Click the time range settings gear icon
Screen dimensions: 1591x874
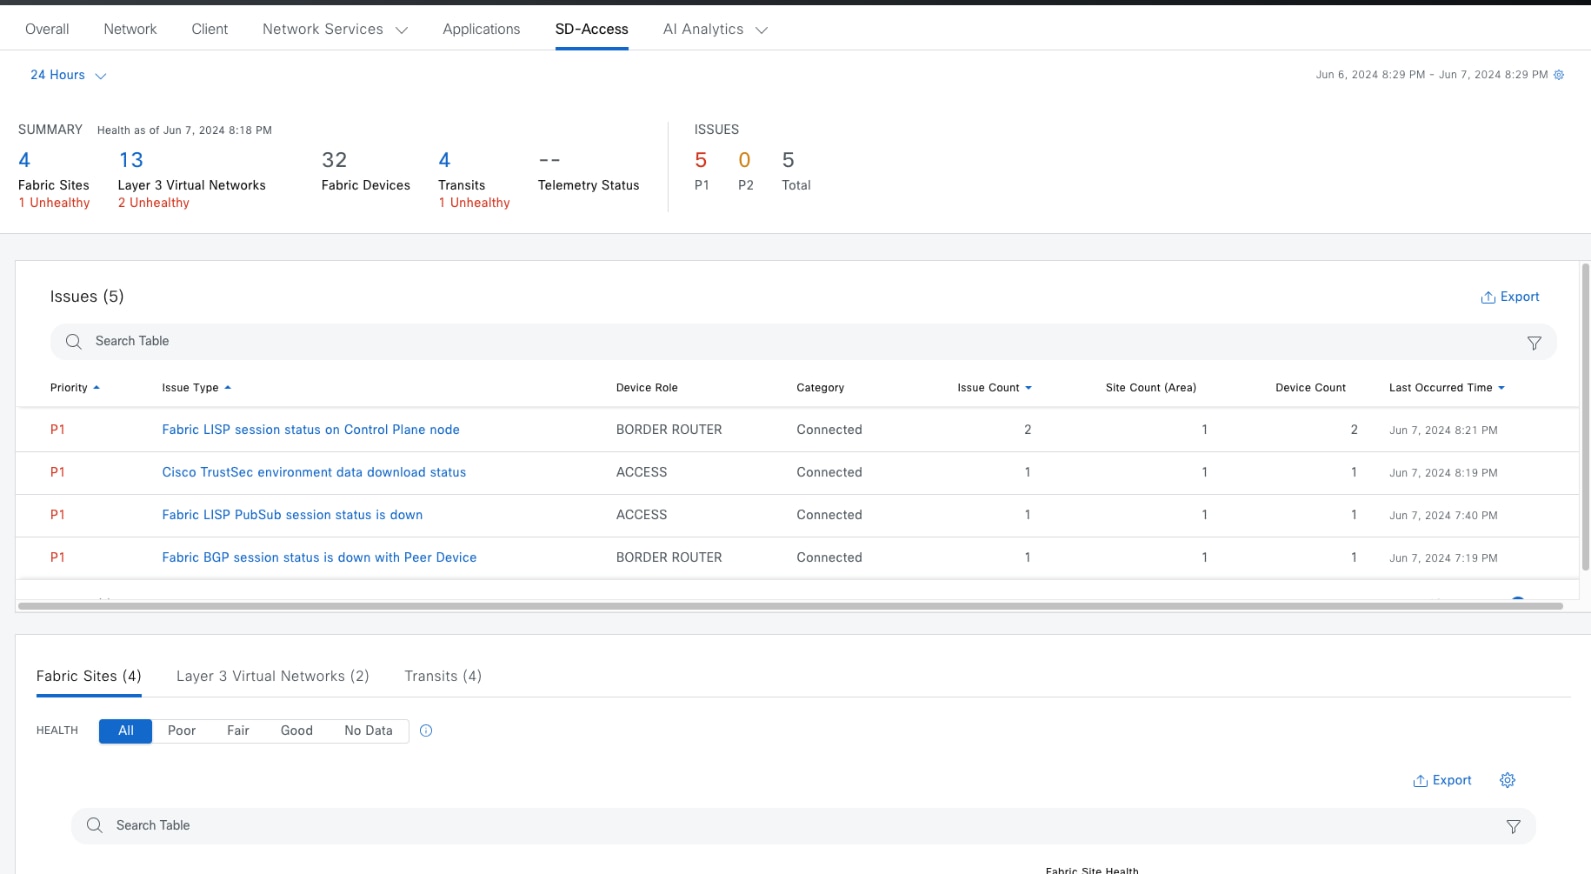[1558, 75]
